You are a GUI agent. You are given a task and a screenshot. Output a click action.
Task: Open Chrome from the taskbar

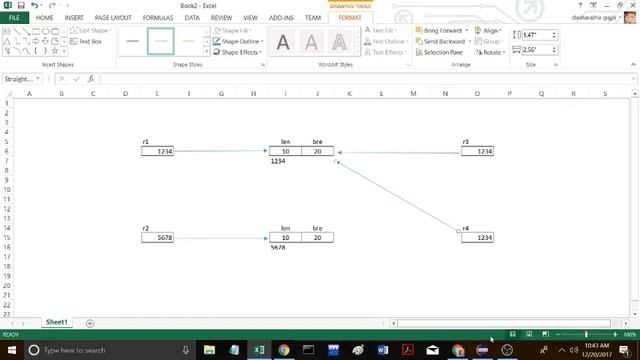pyautogui.click(x=284, y=350)
